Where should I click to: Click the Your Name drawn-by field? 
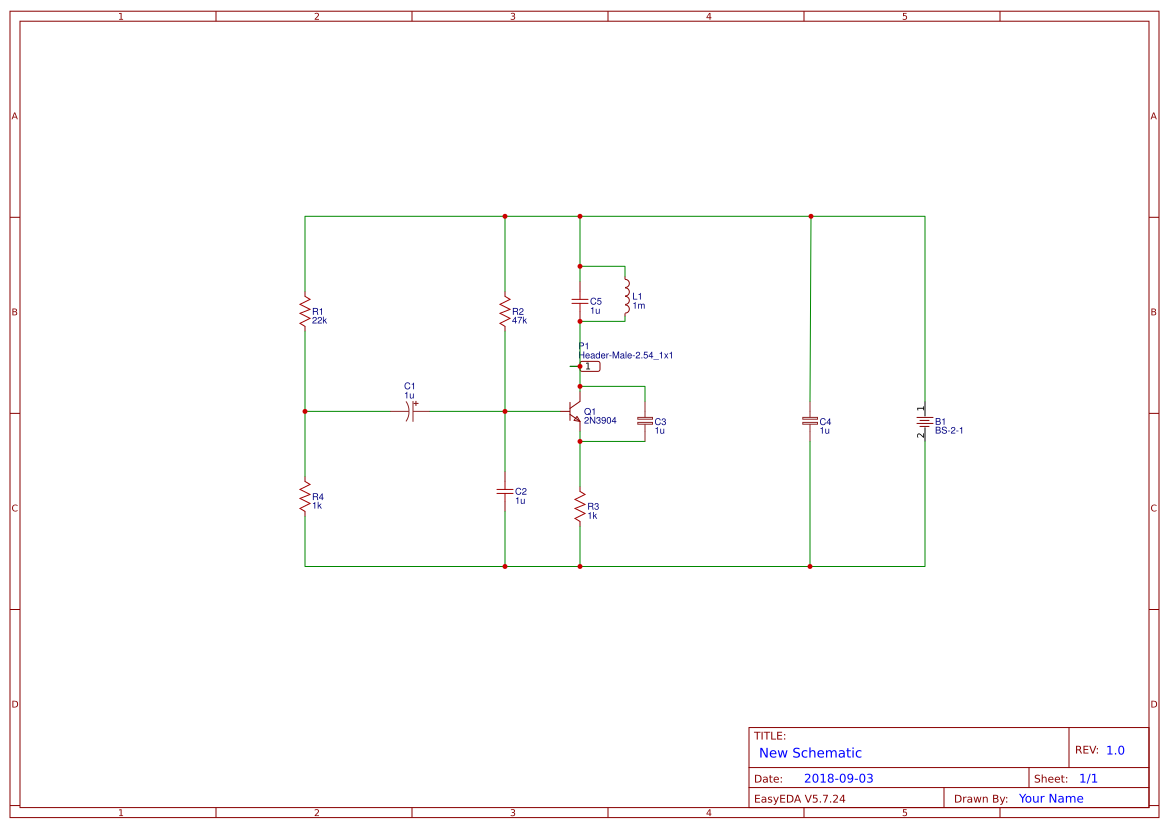pyautogui.click(x=1050, y=798)
